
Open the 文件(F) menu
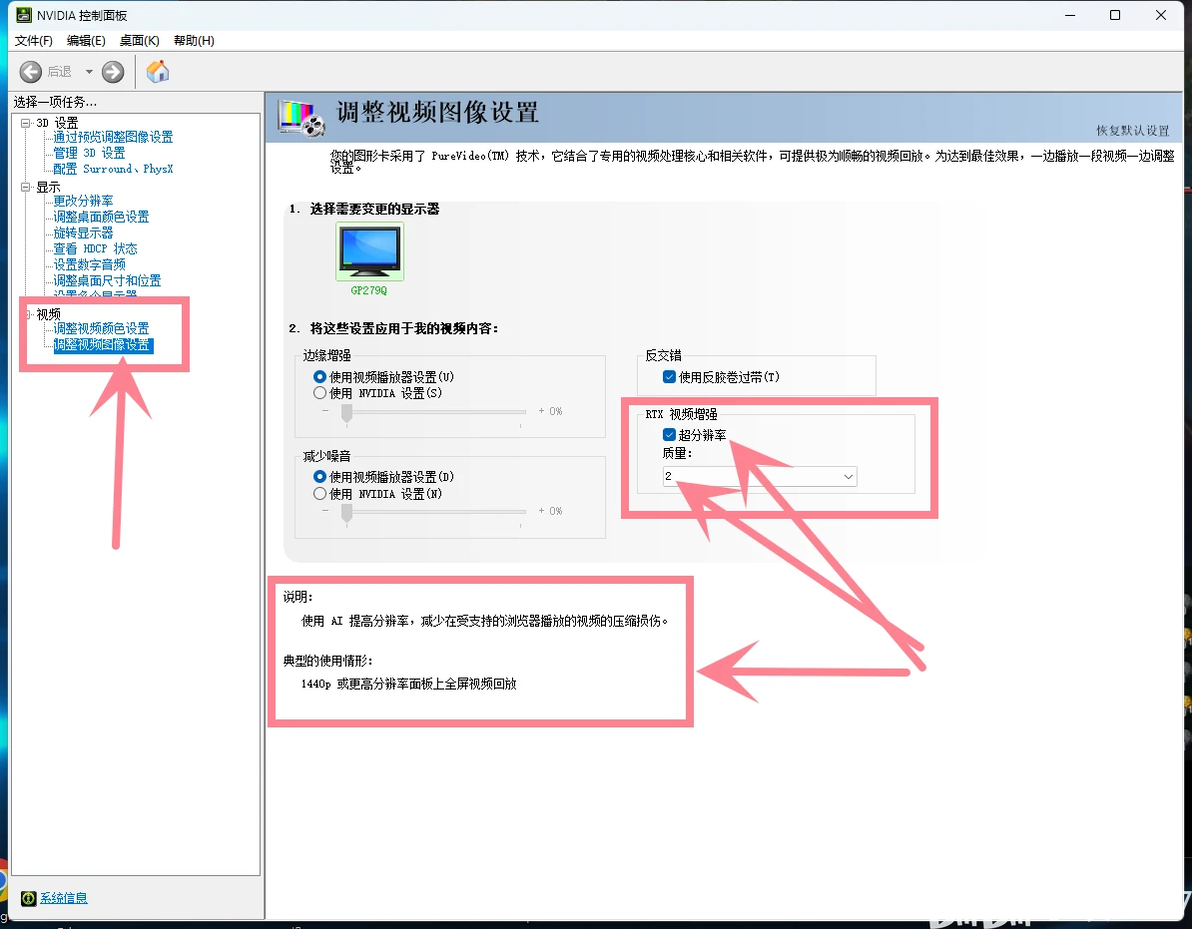pos(33,41)
